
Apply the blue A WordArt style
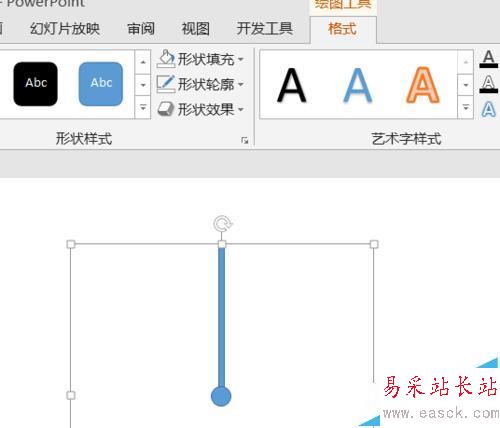point(358,85)
